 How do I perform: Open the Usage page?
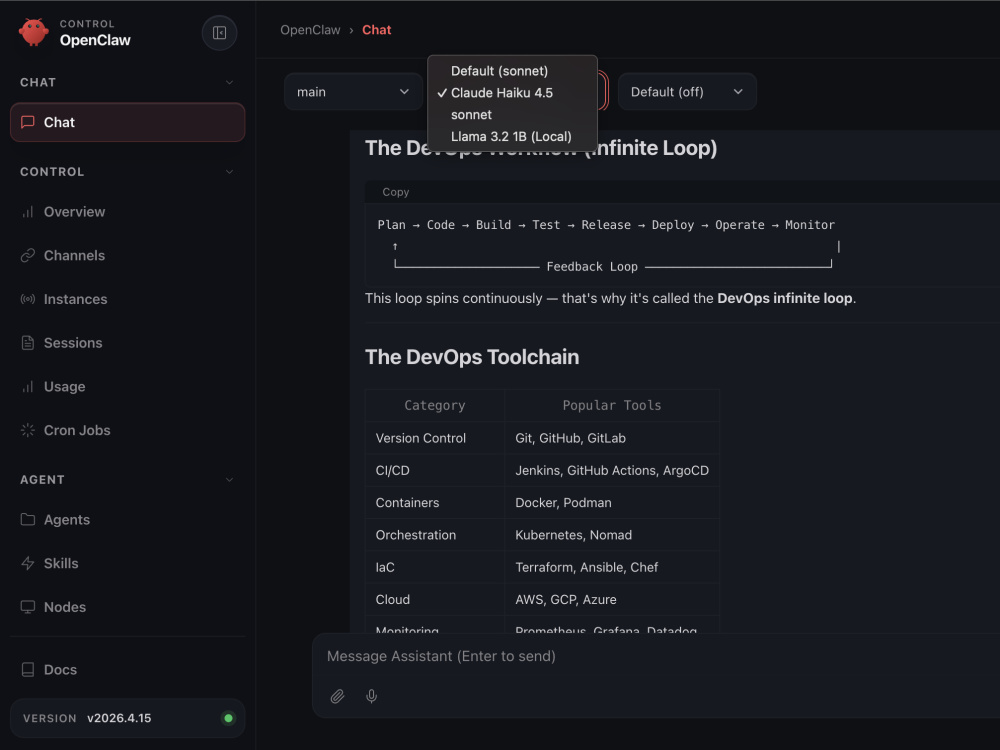(x=128, y=386)
